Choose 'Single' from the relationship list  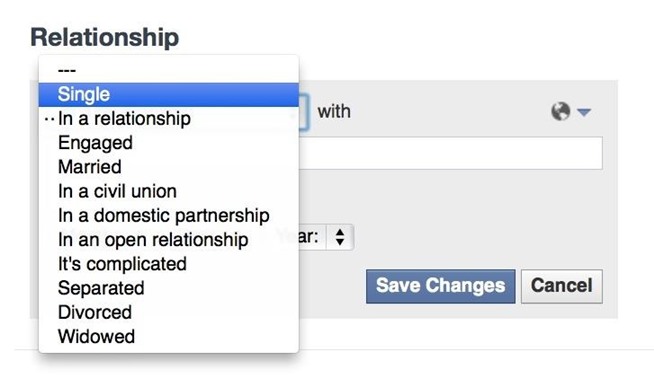click(169, 94)
